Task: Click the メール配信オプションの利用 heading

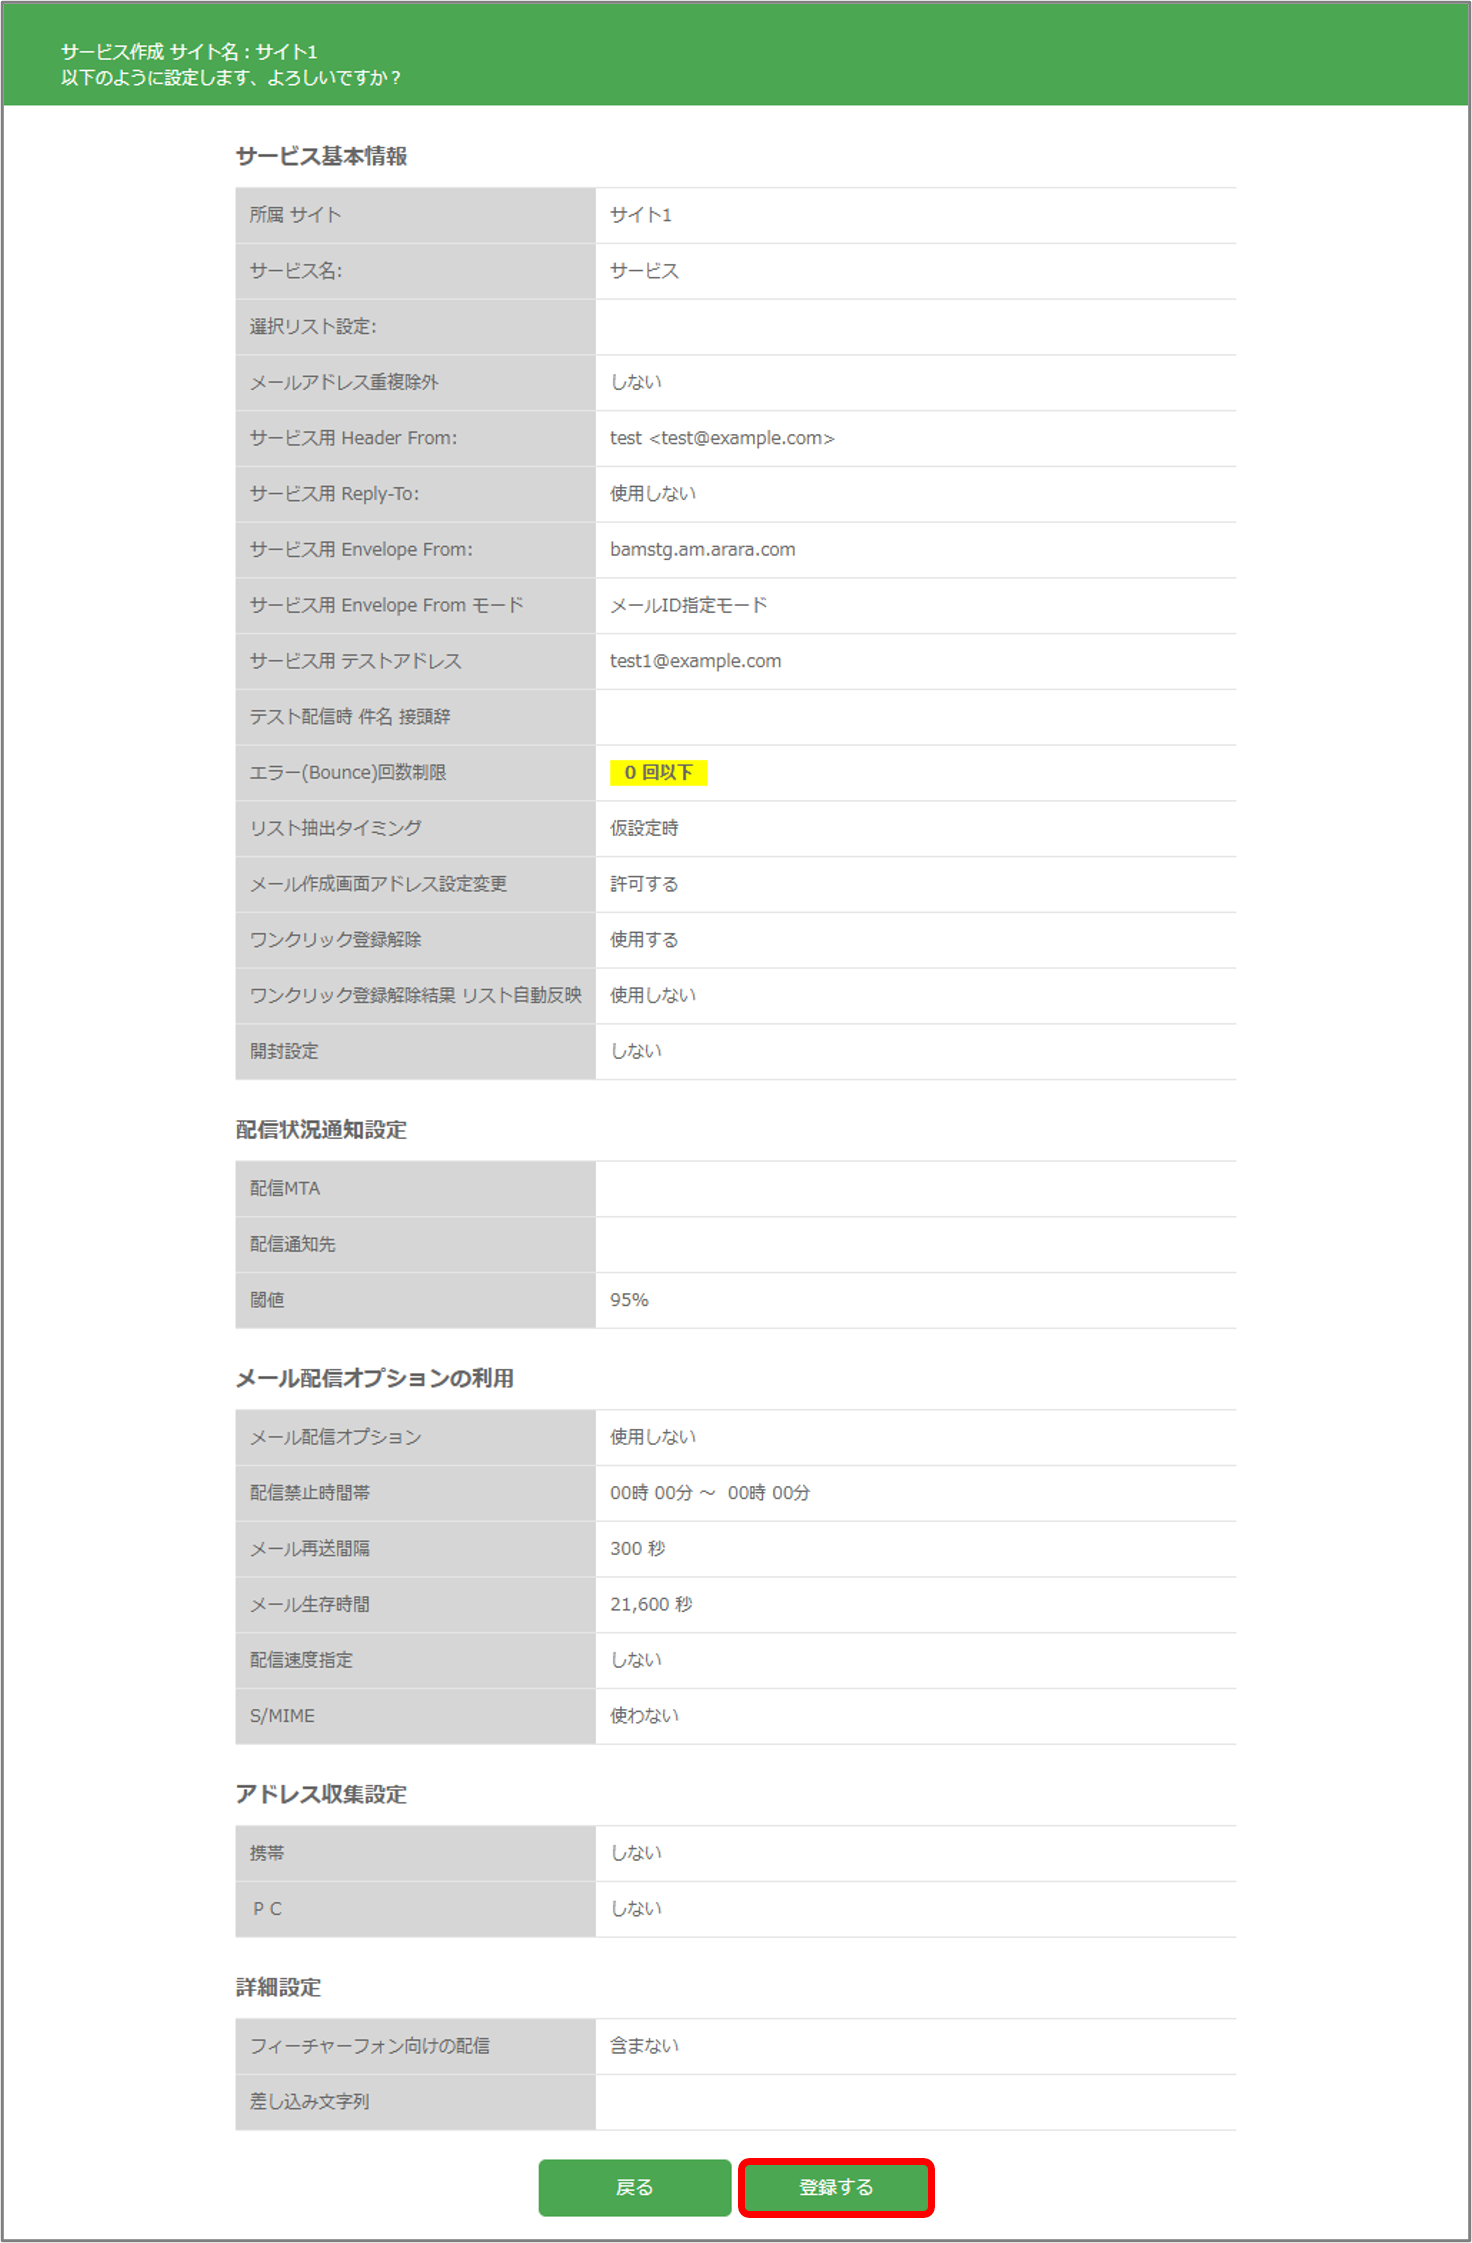Action: pyautogui.click(x=374, y=1378)
